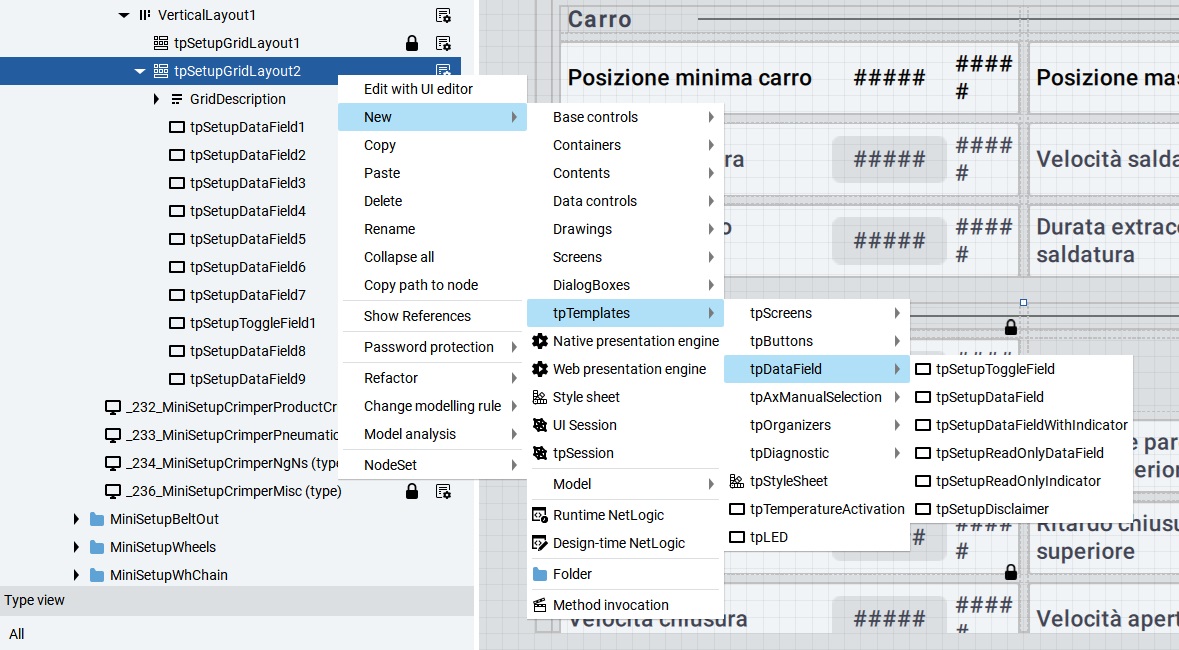Open the Base controls submenu
This screenshot has height=650, width=1179.
595,117
